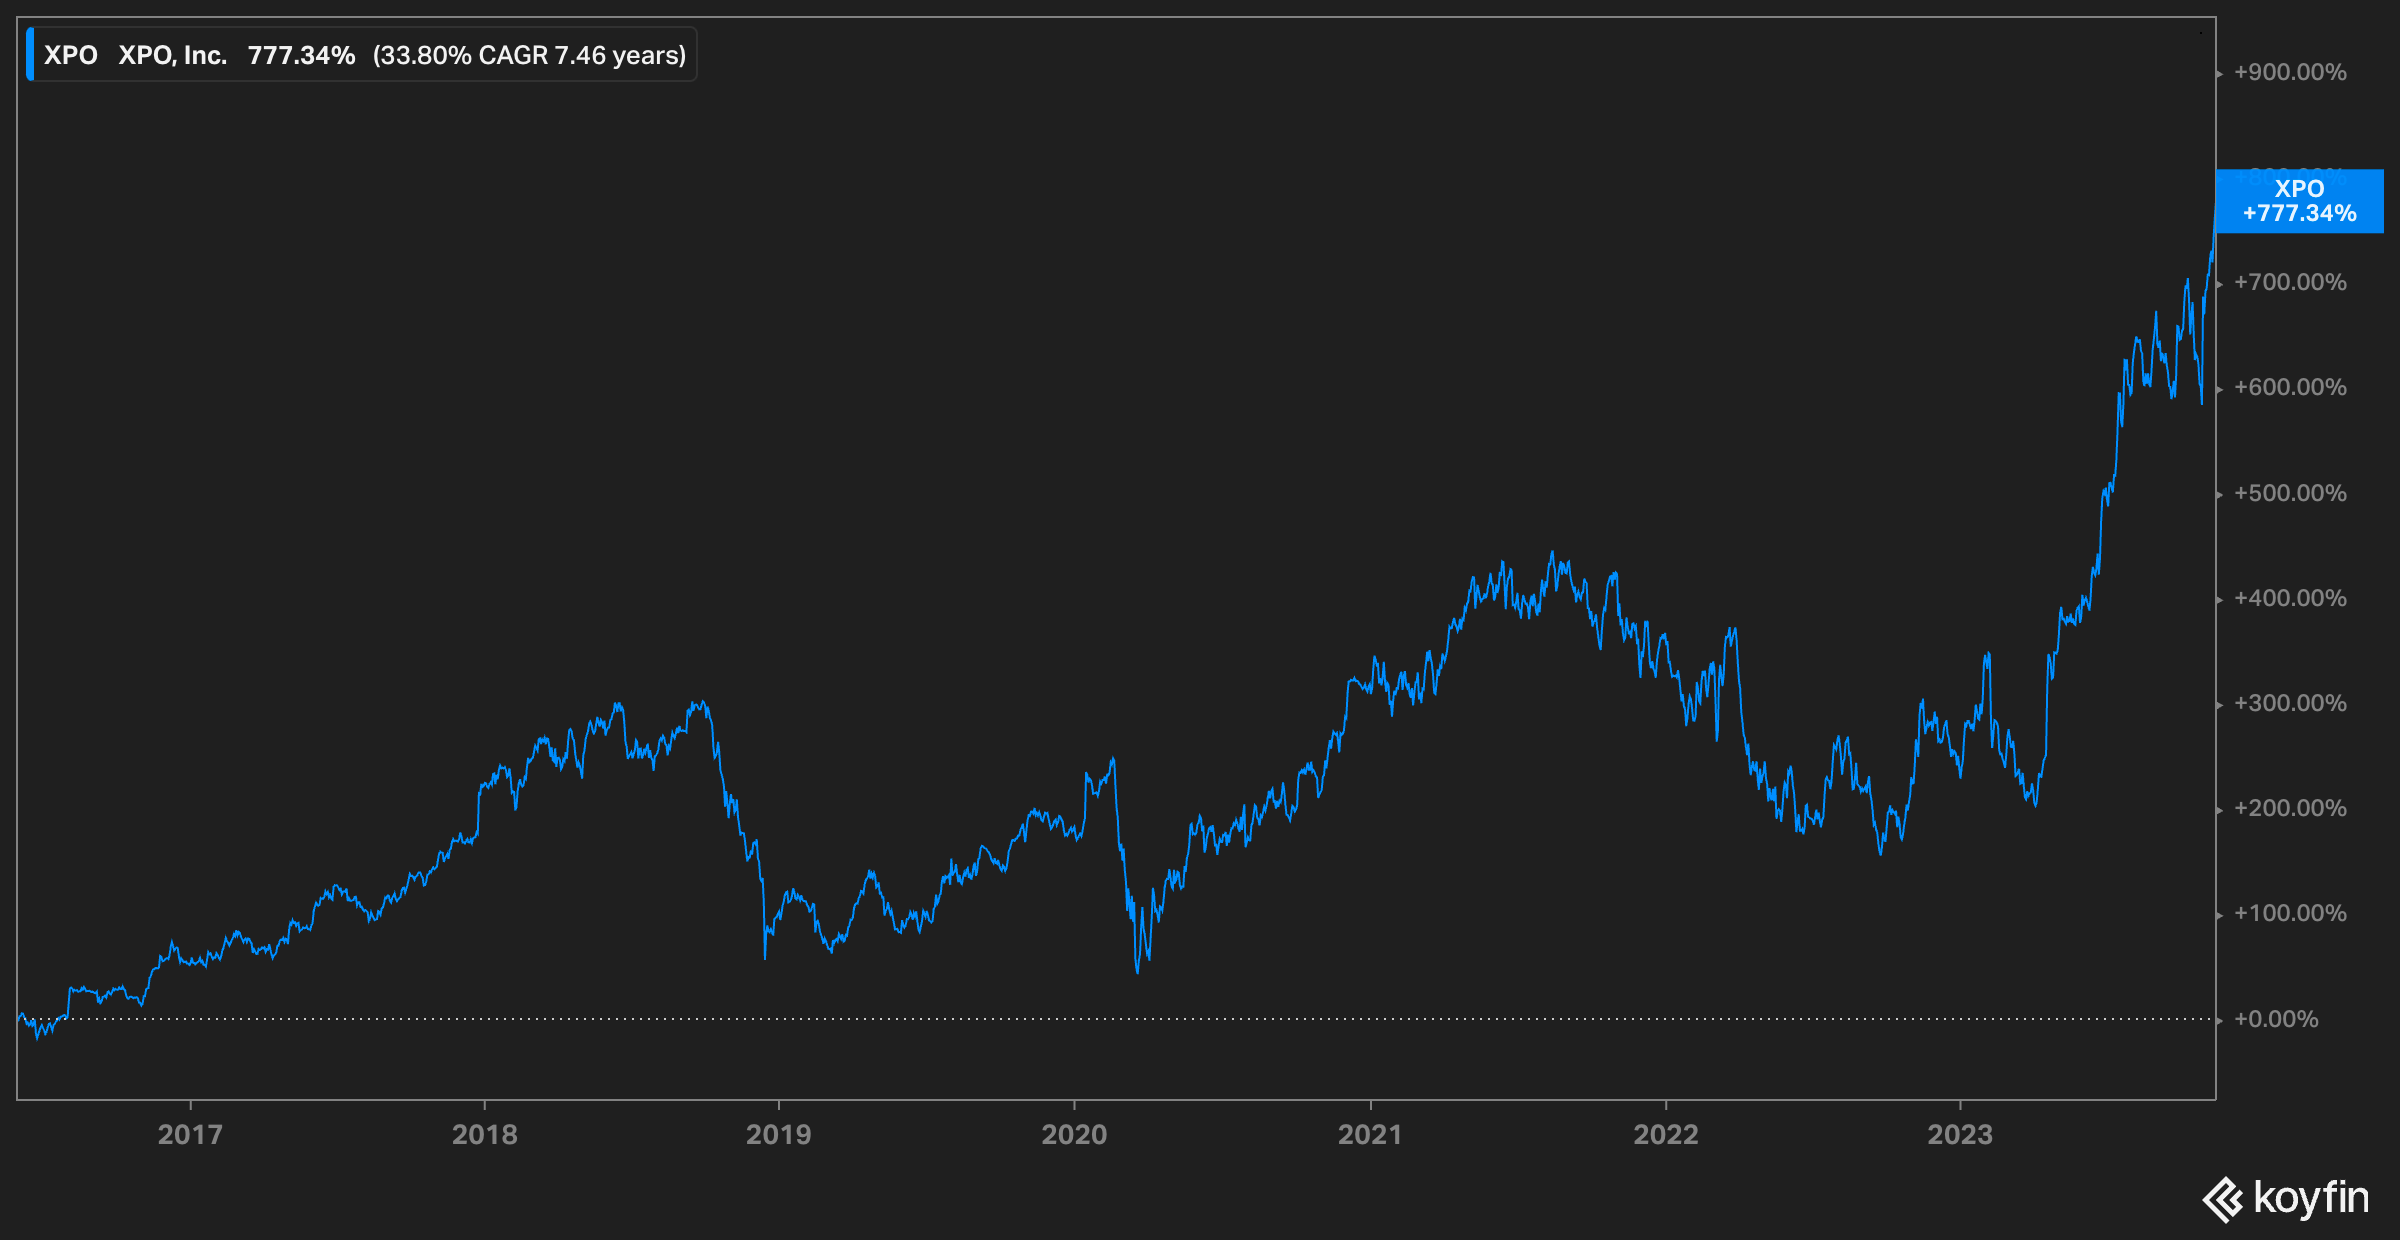Click the 2018 date label
The height and width of the screenshot is (1240, 2400).
click(x=484, y=1135)
